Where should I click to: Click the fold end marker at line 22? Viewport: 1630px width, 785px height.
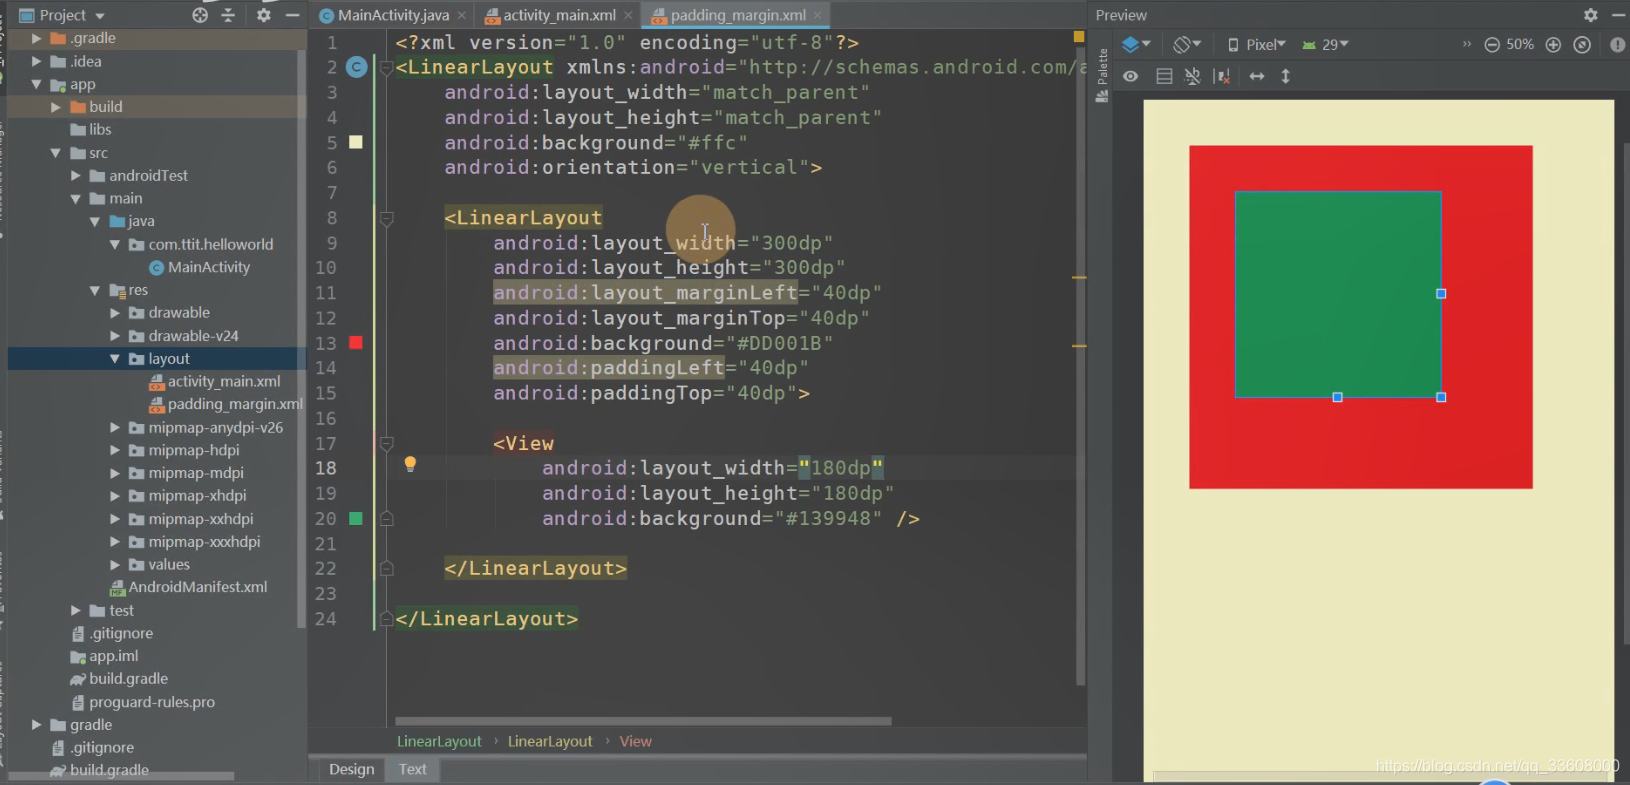coord(386,569)
